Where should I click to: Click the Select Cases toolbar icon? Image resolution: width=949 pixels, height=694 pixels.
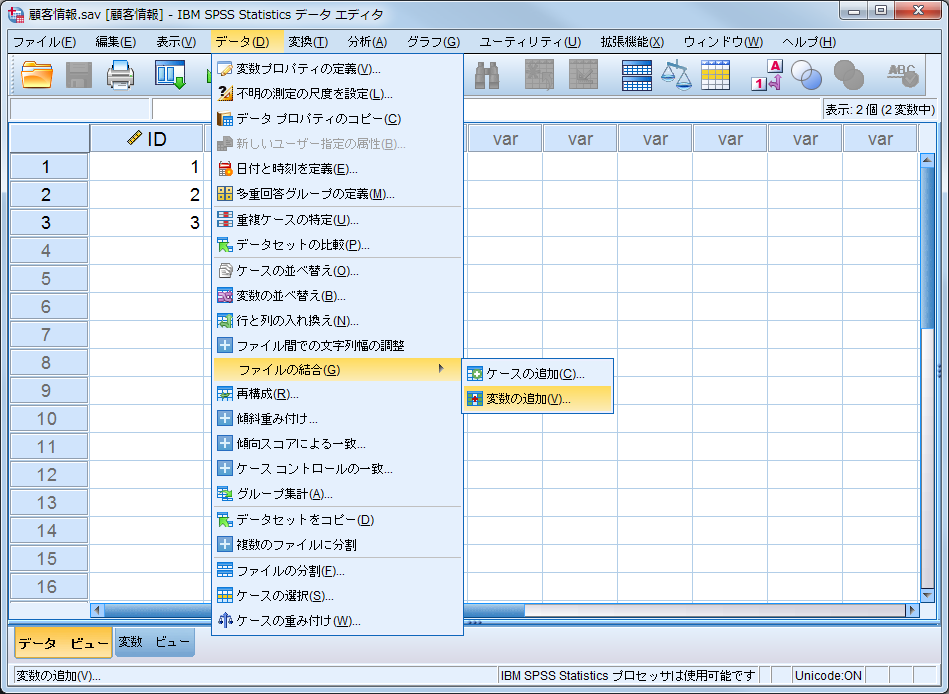(715, 76)
